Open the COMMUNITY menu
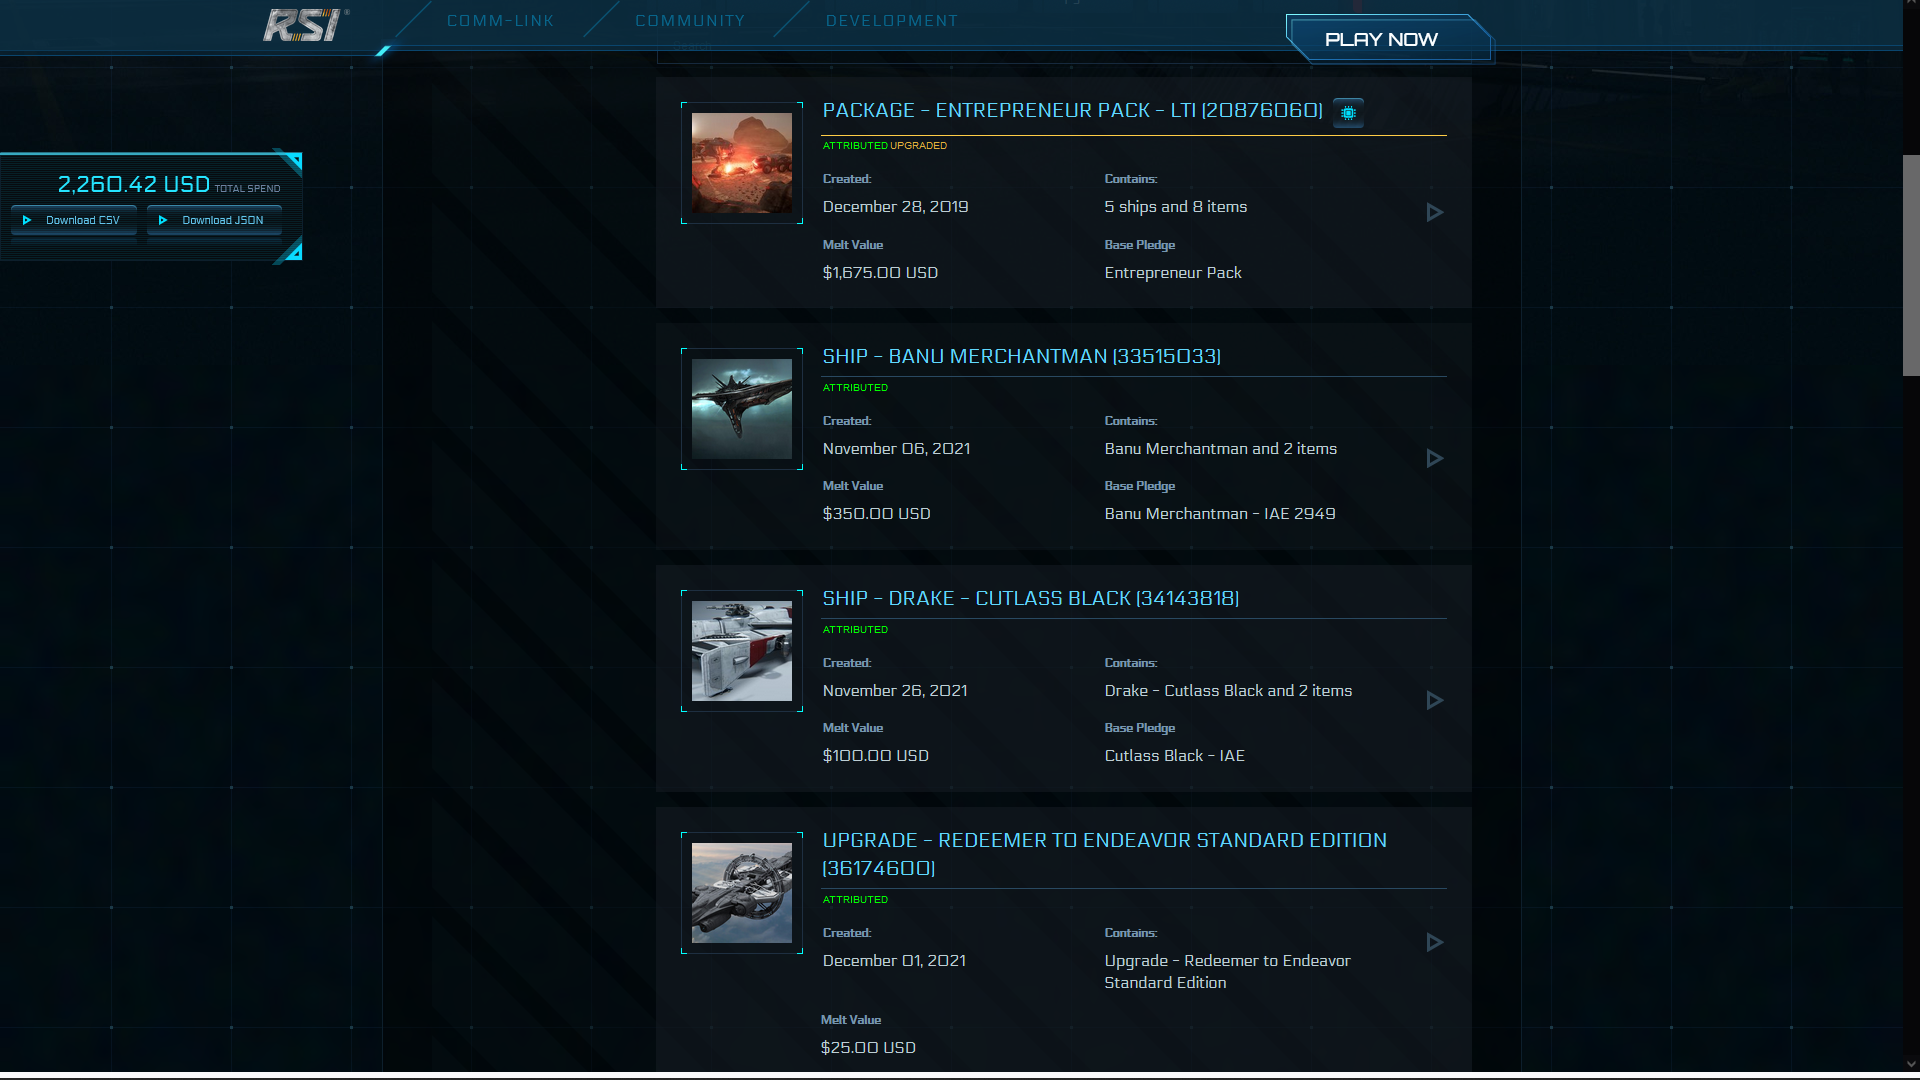The width and height of the screenshot is (1920, 1080). 690,21
